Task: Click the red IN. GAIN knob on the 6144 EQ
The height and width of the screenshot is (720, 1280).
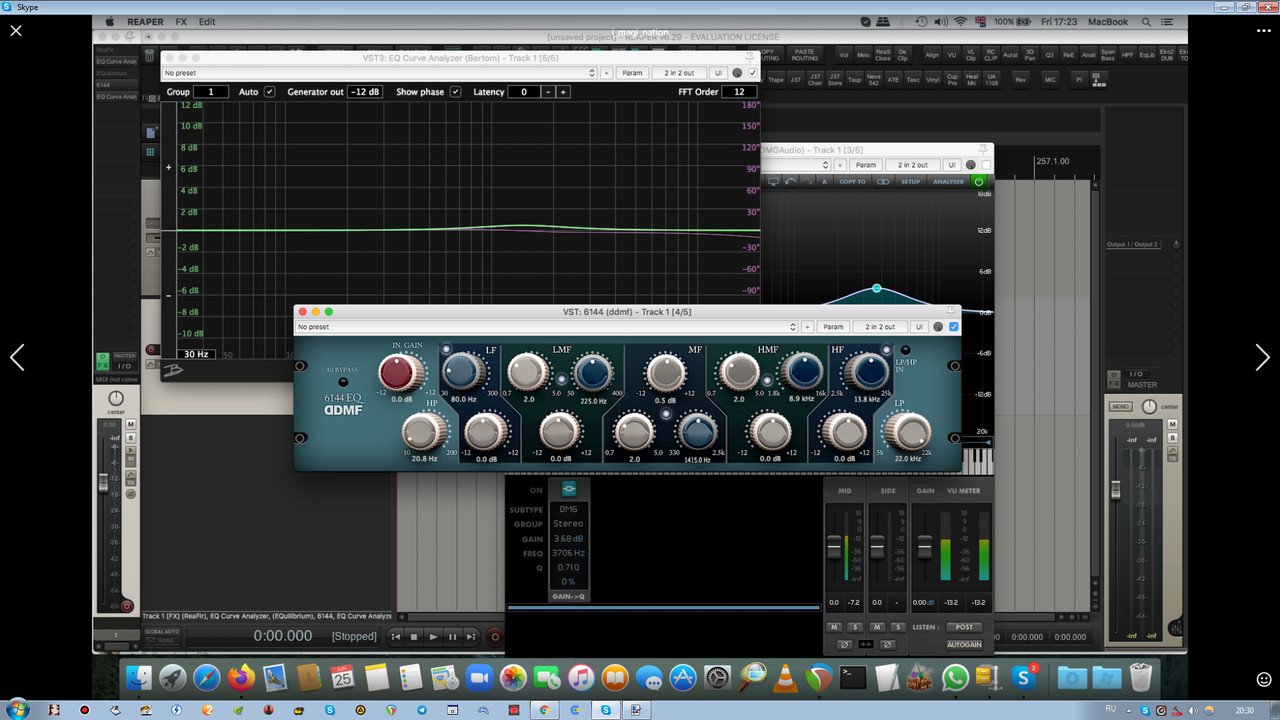Action: (400, 374)
